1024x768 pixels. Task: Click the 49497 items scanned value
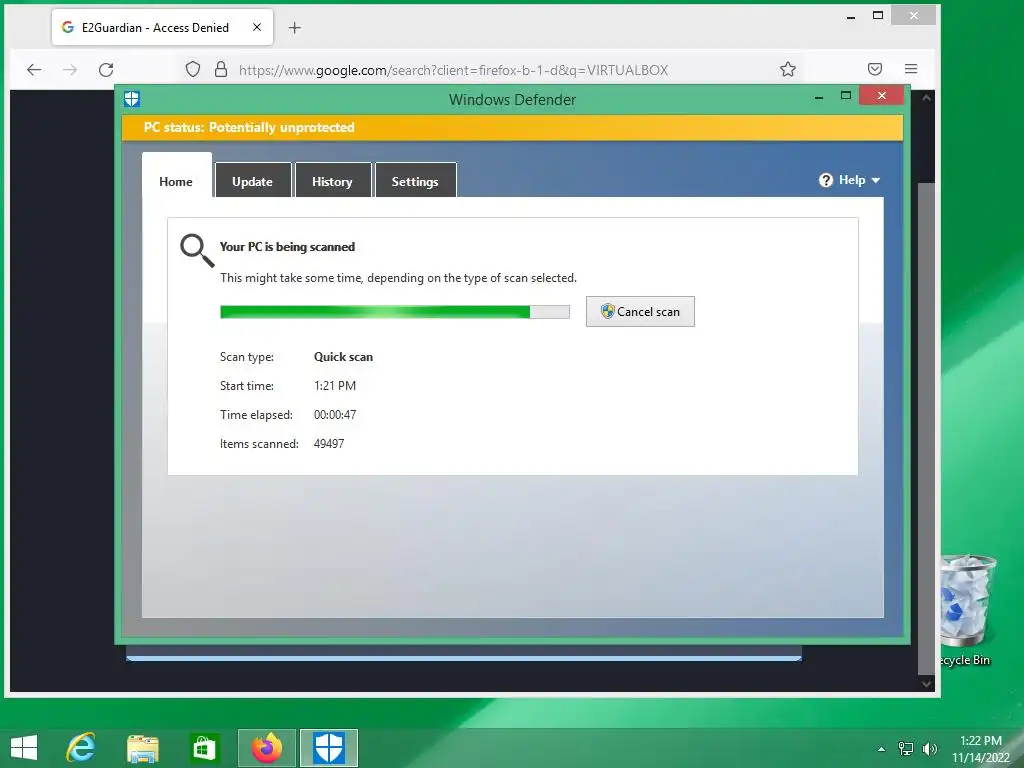(329, 443)
